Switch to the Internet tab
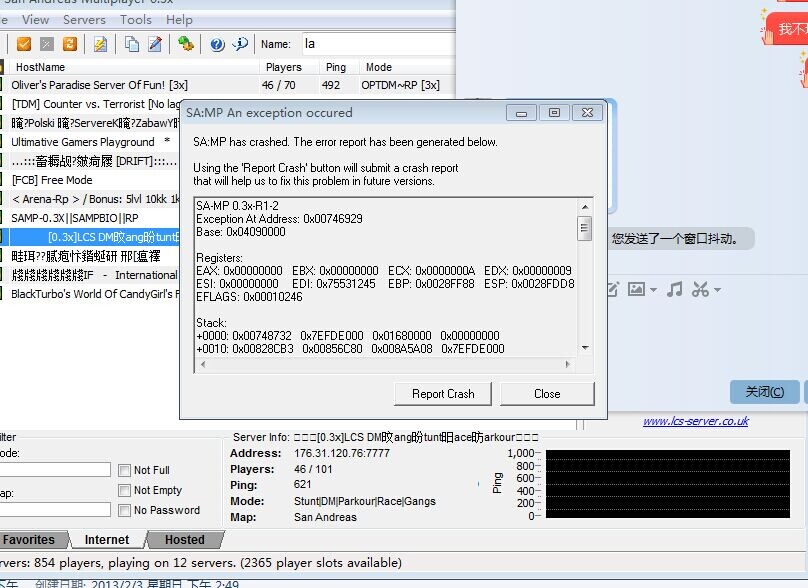Image resolution: width=808 pixels, height=588 pixels. click(107, 540)
